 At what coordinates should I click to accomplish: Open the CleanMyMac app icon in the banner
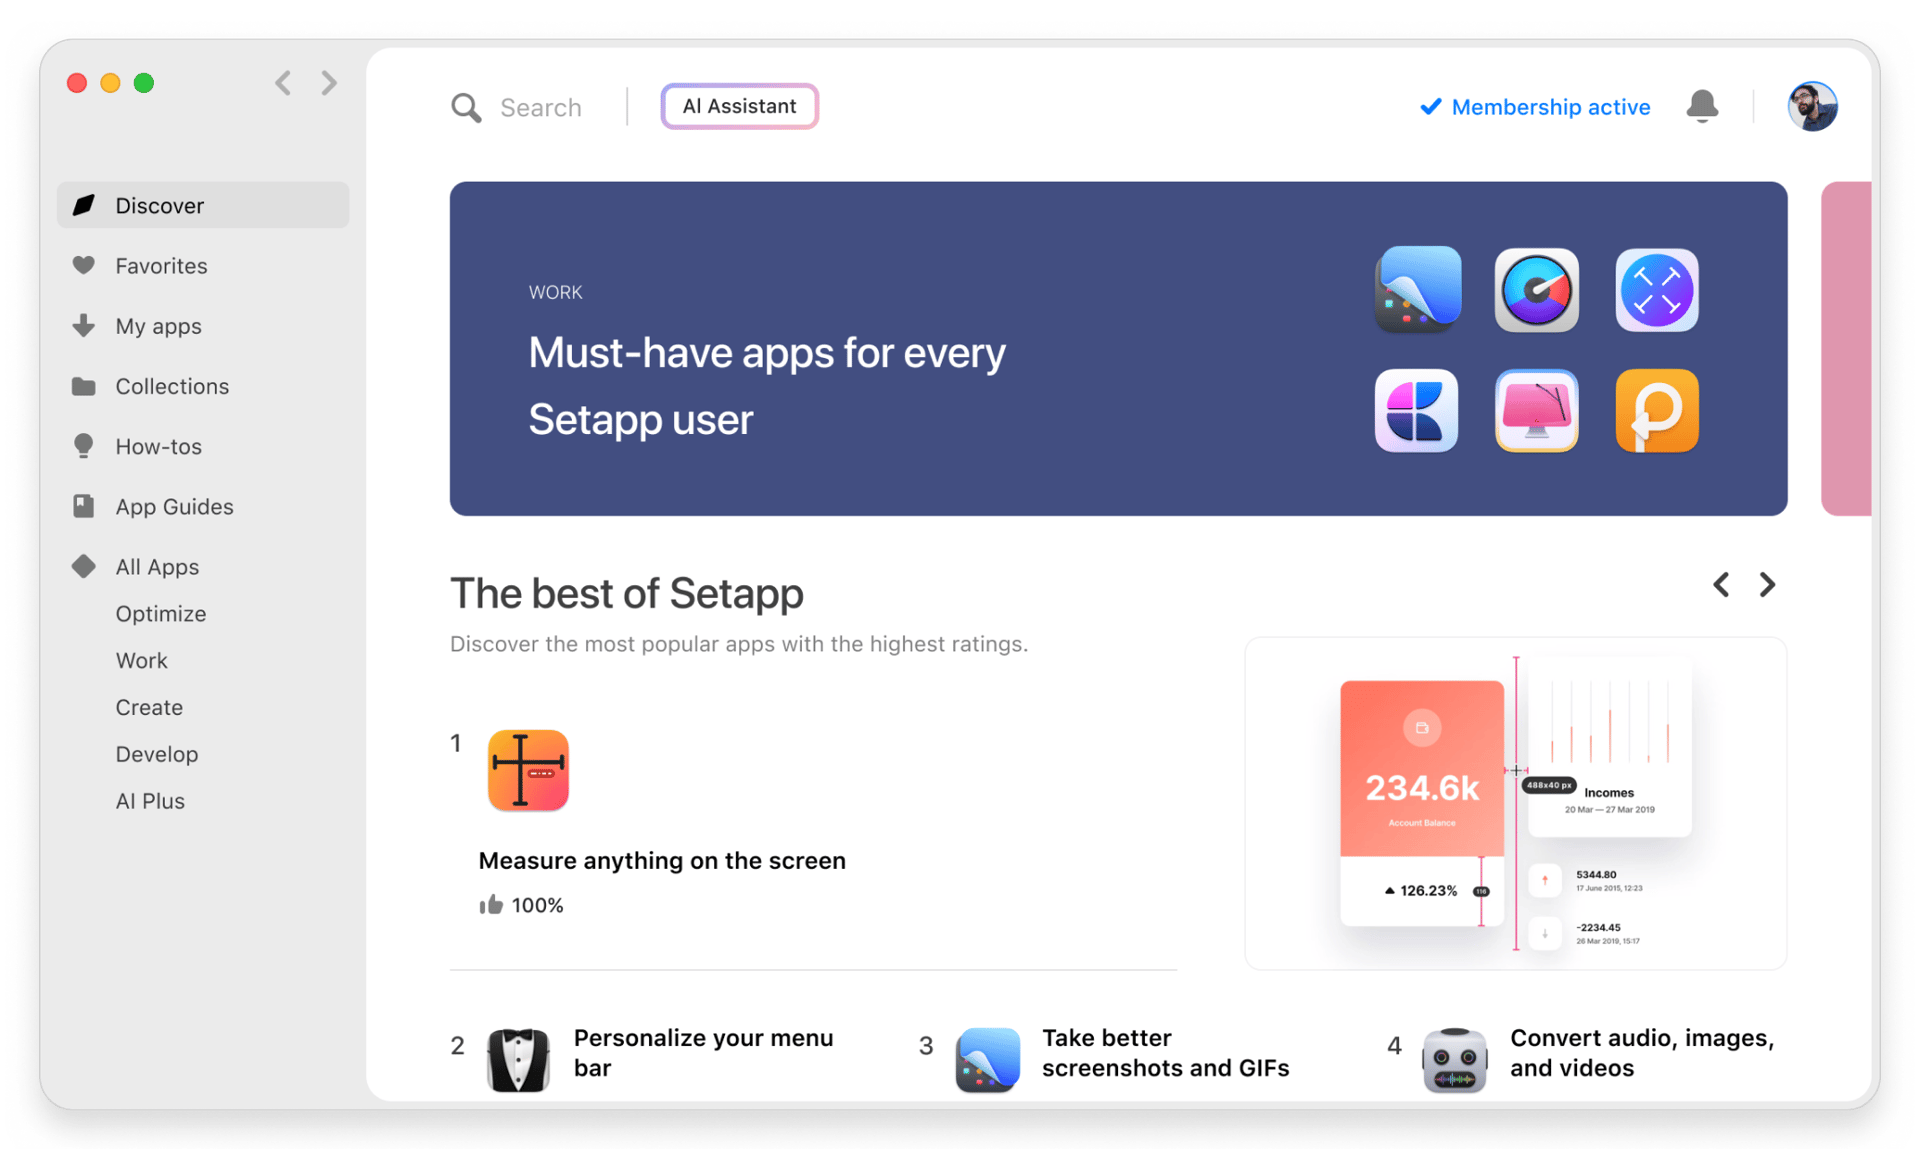coord(1536,410)
